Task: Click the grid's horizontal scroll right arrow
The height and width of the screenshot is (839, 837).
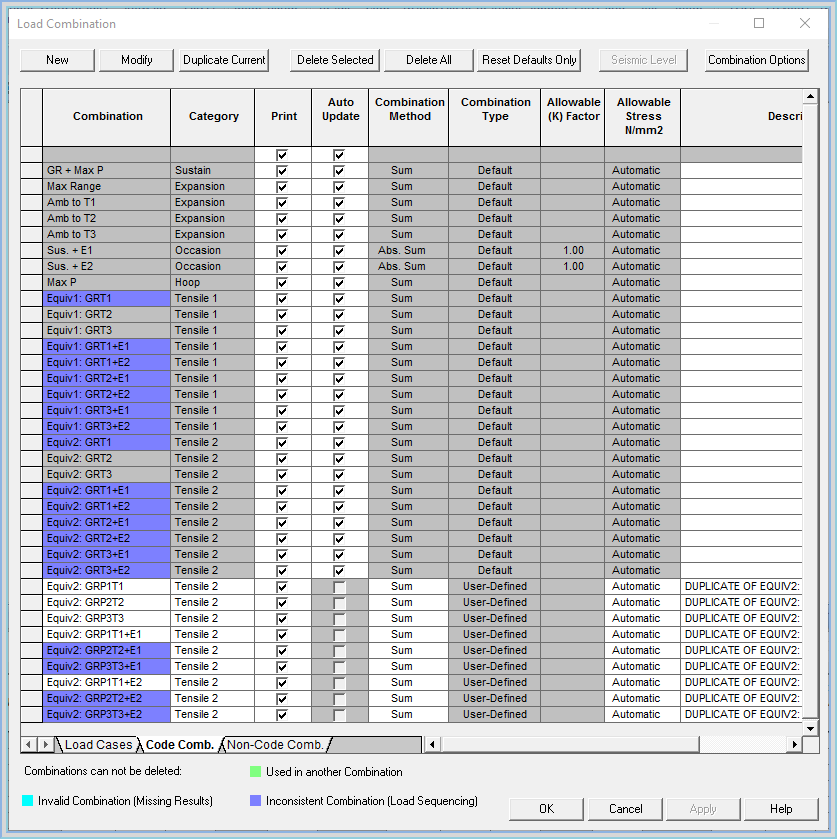Action: pos(795,744)
